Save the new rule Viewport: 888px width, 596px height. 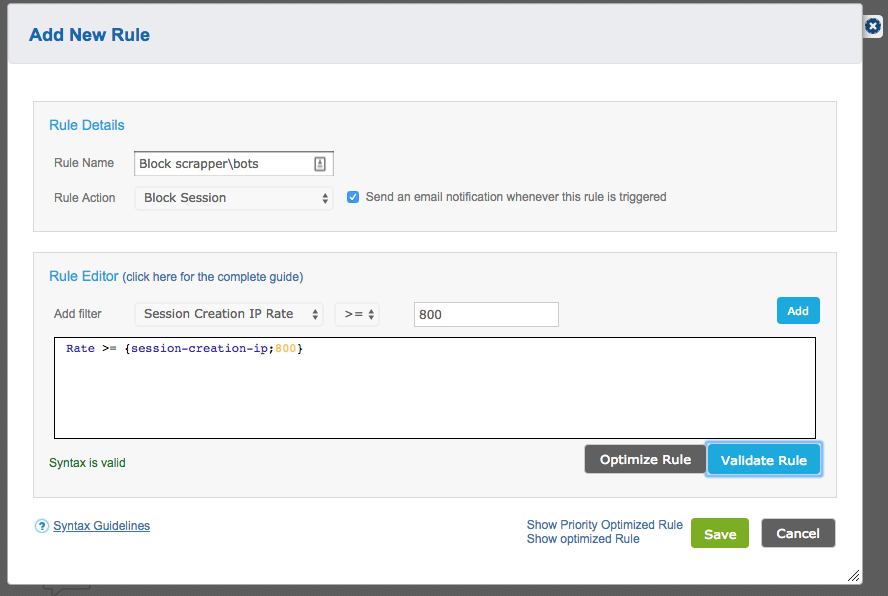coord(720,534)
